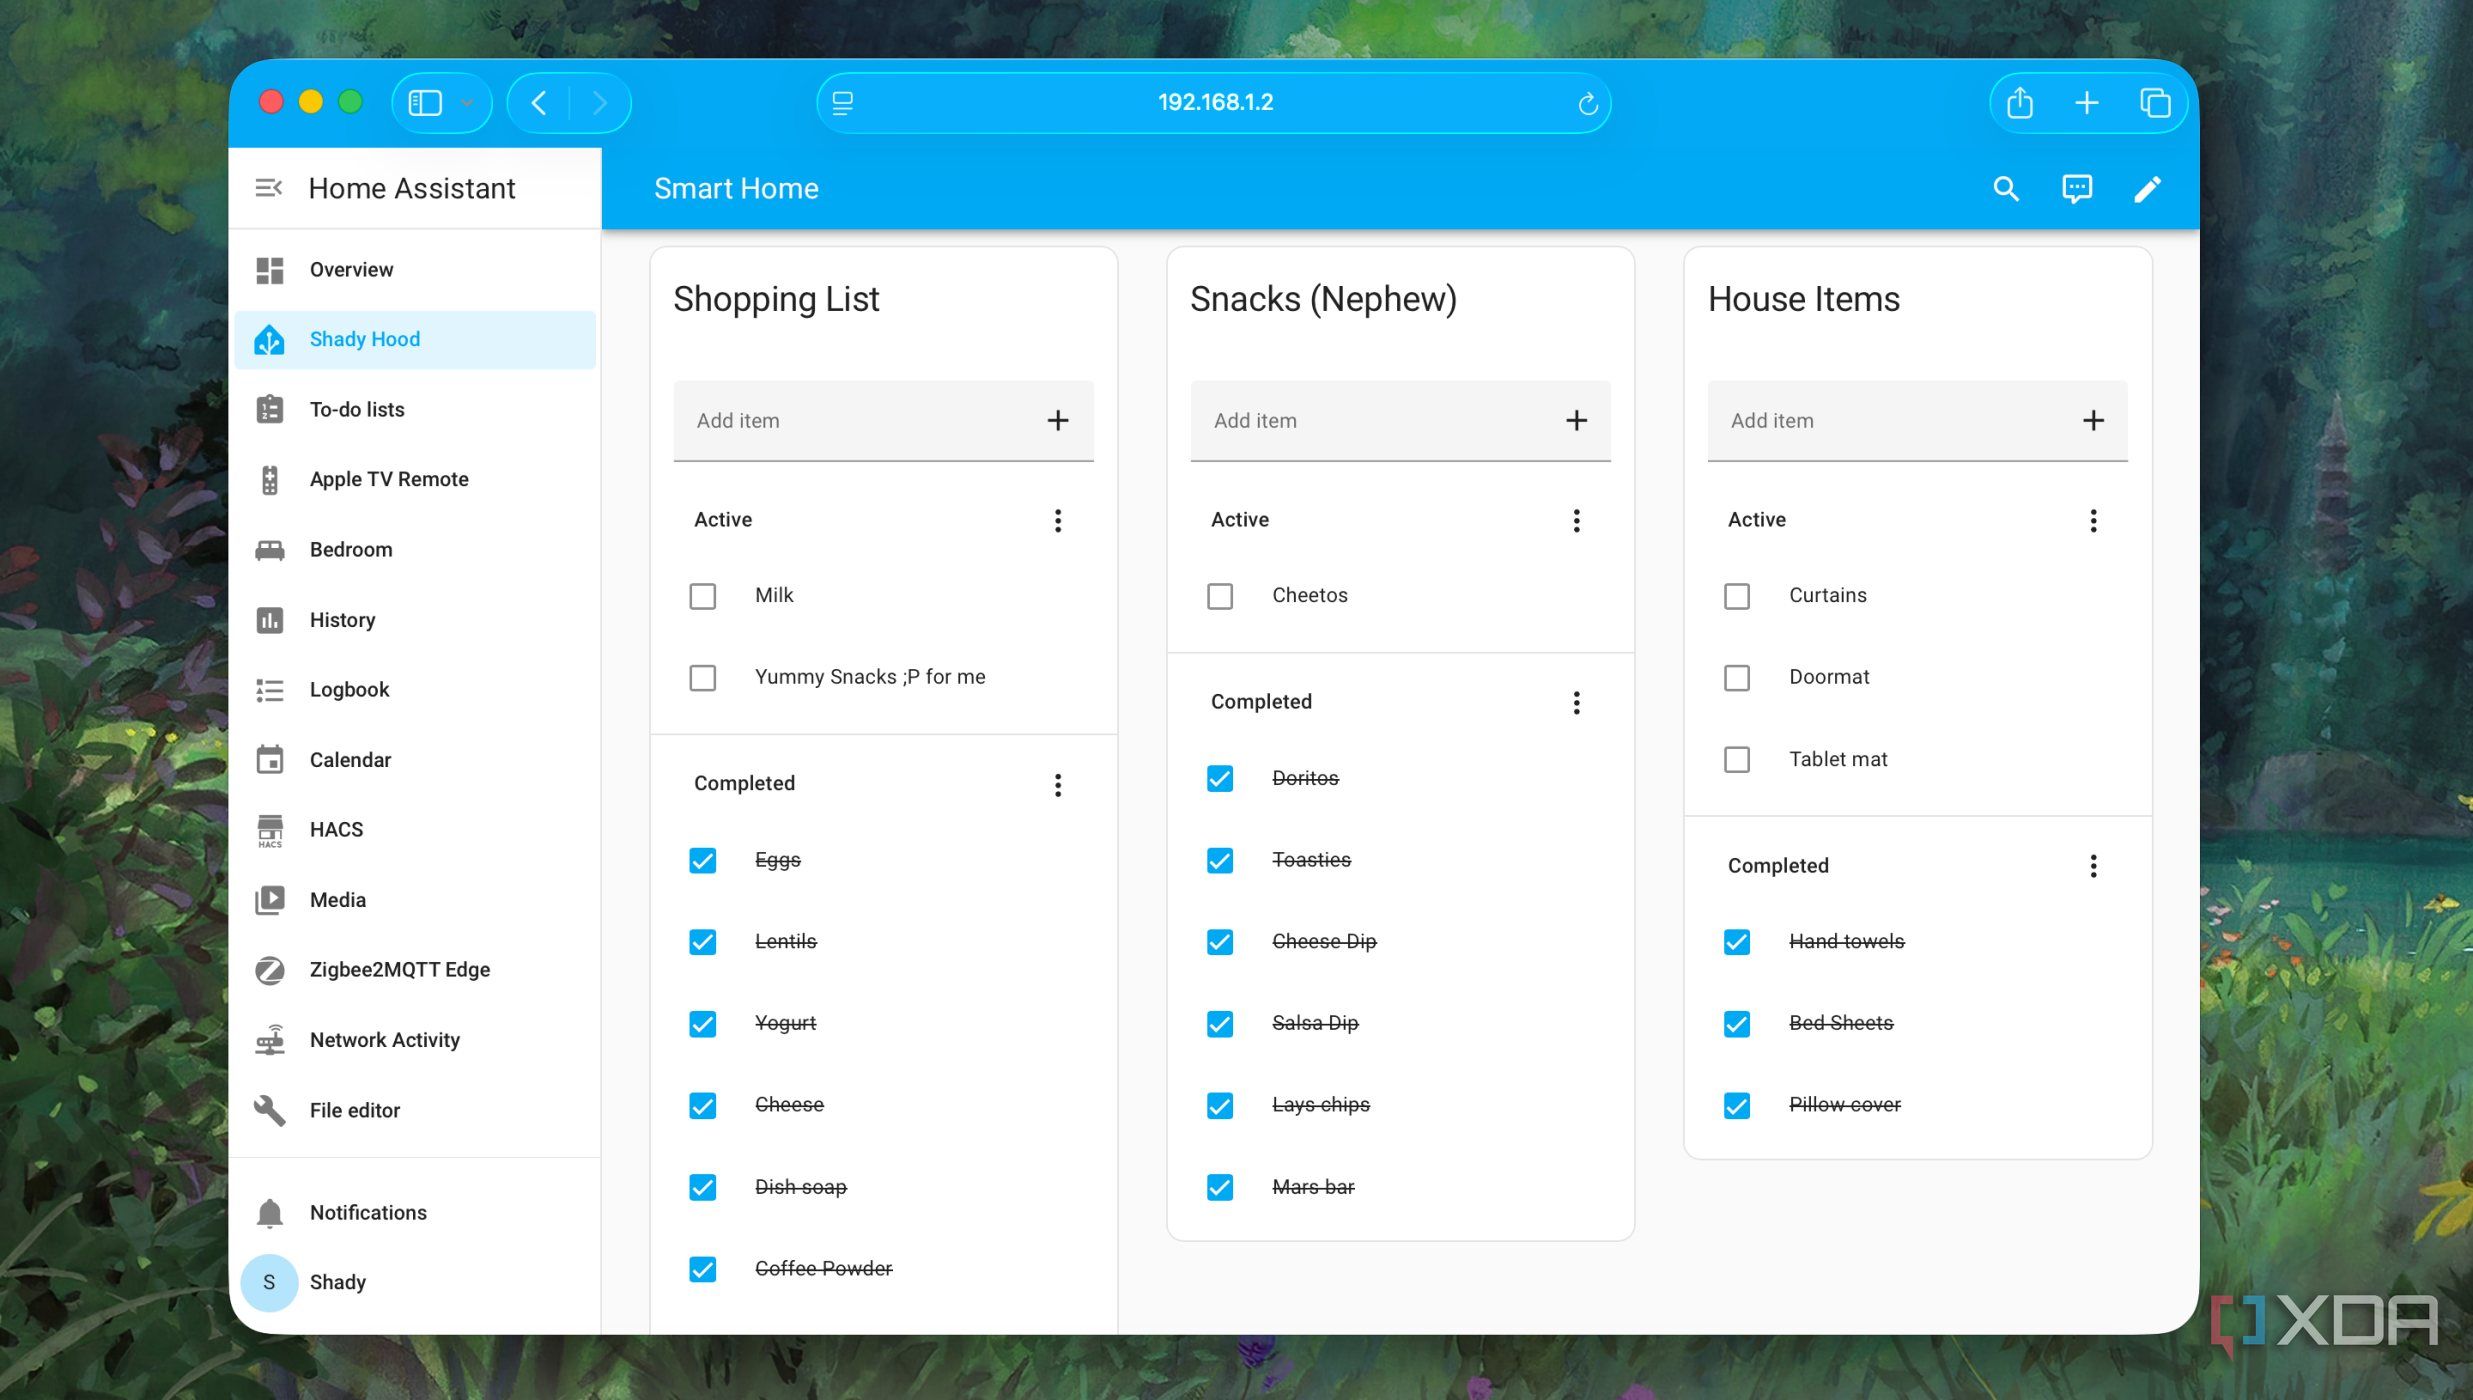This screenshot has height=1400, width=2473.
Task: Open Completed menu in House Items
Action: click(x=2092, y=866)
